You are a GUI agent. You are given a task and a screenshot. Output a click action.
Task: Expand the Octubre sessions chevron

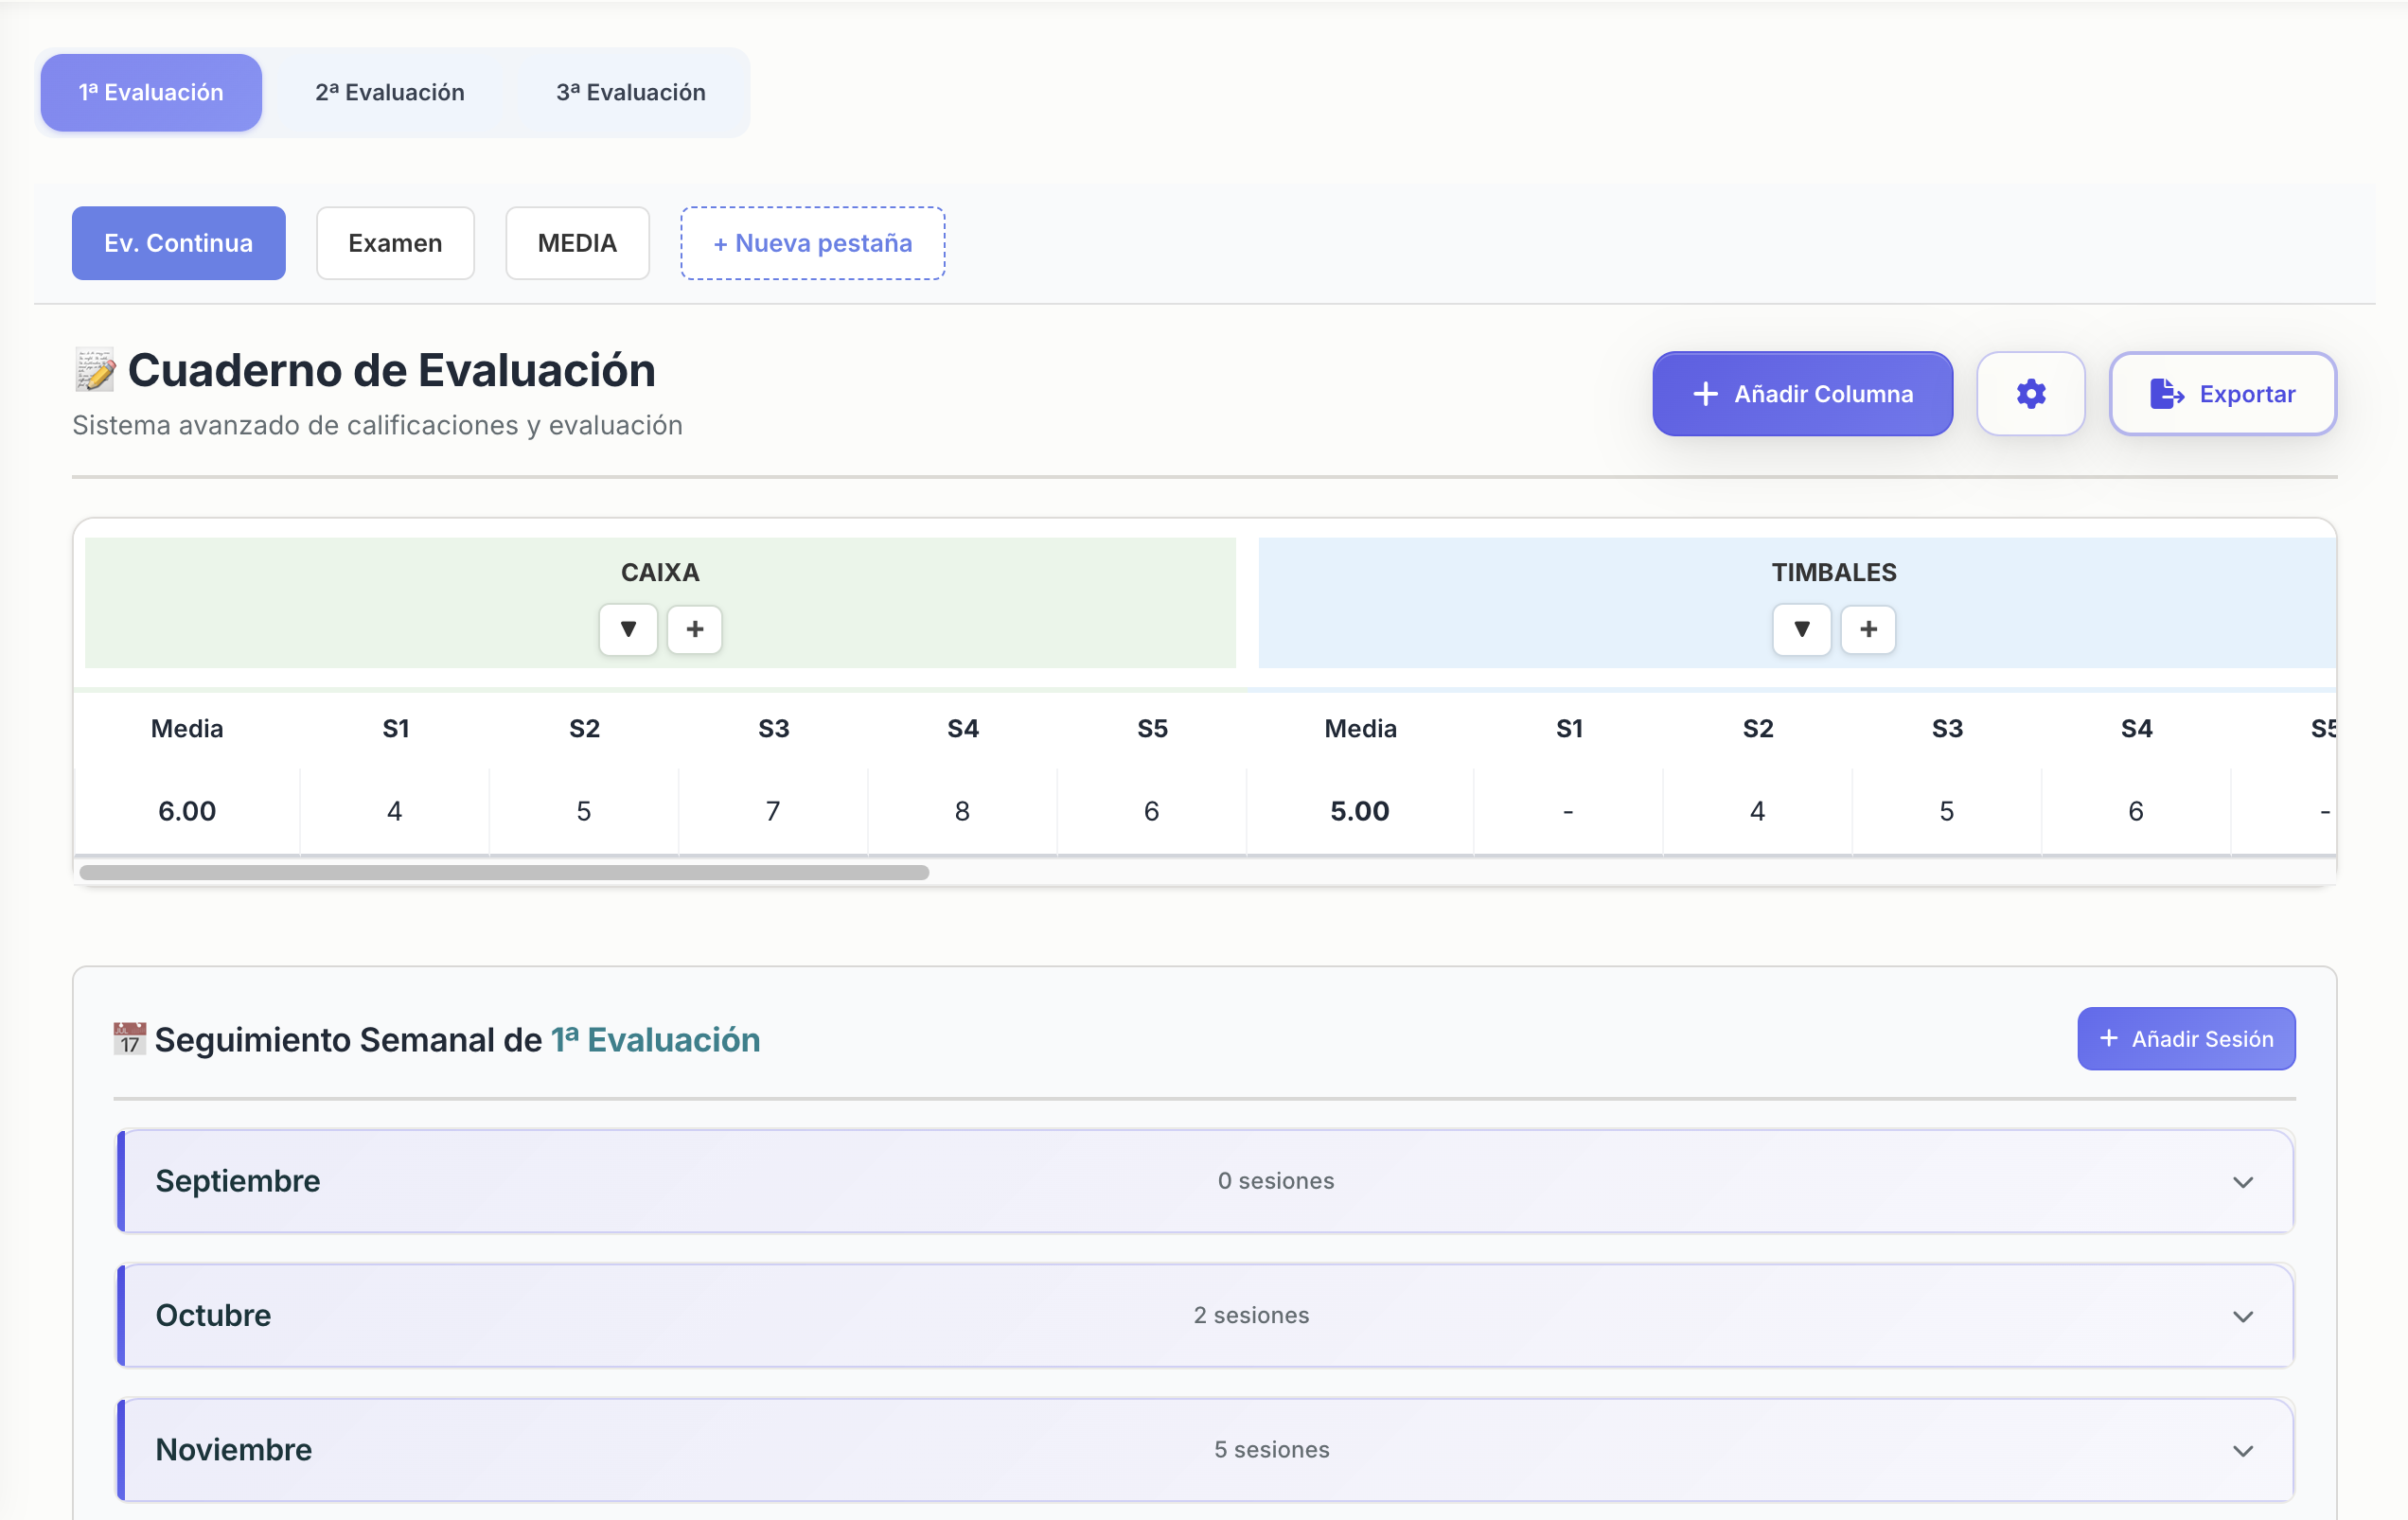coord(2242,1316)
